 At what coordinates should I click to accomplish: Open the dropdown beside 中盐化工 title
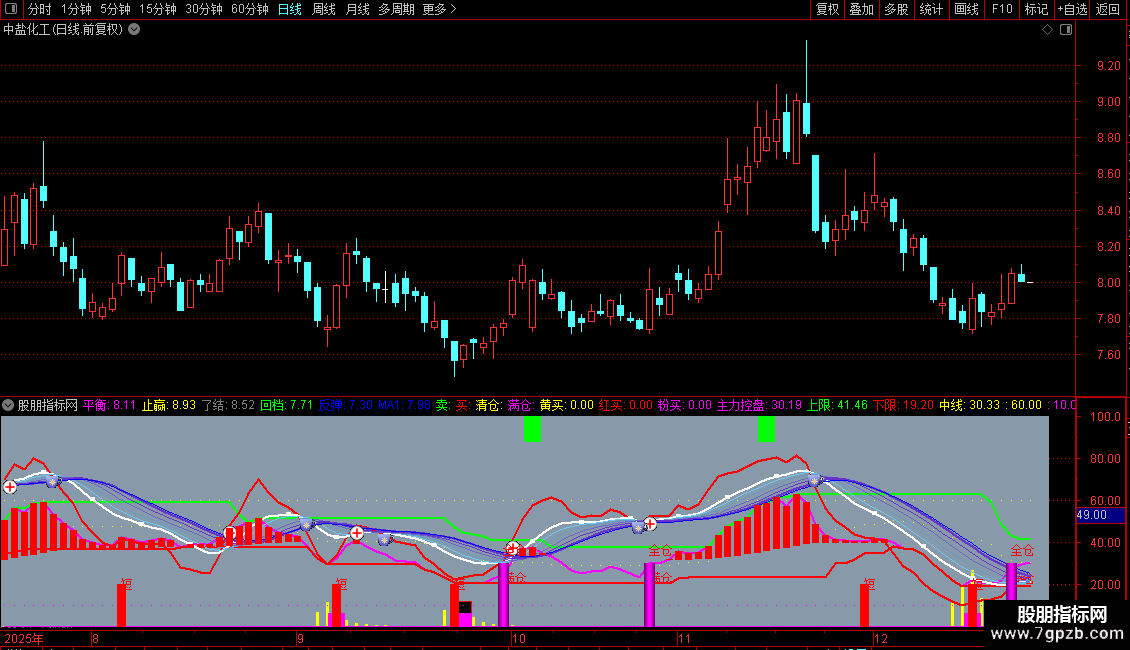point(134,29)
